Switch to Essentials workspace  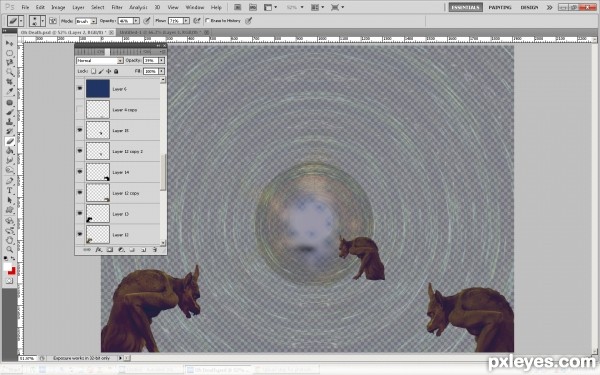465,7
